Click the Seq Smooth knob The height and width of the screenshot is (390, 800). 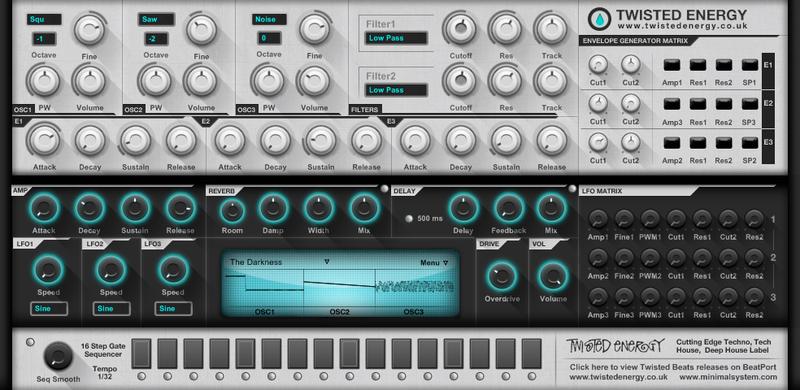[x=58, y=356]
